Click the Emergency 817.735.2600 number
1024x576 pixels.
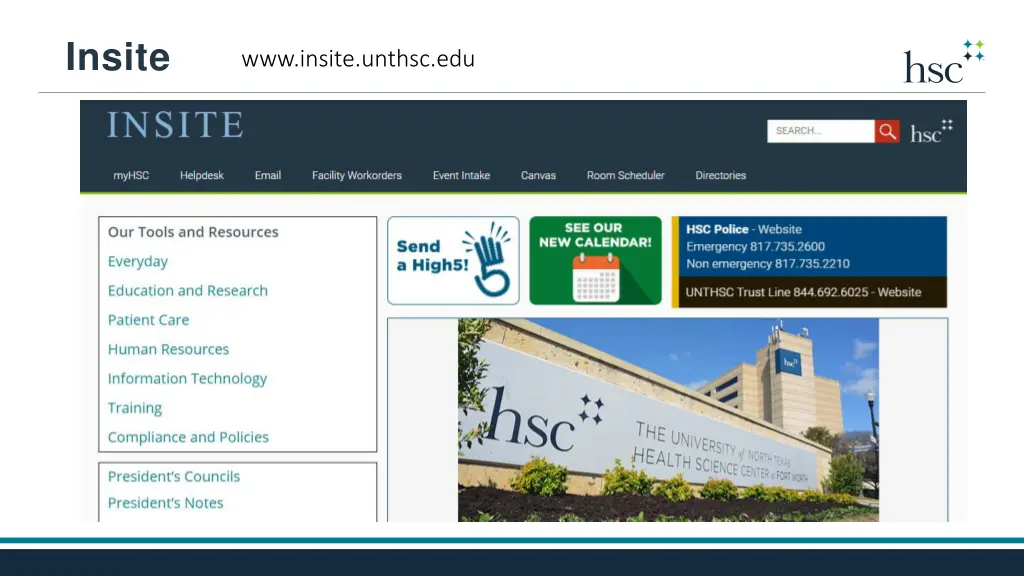[755, 247]
